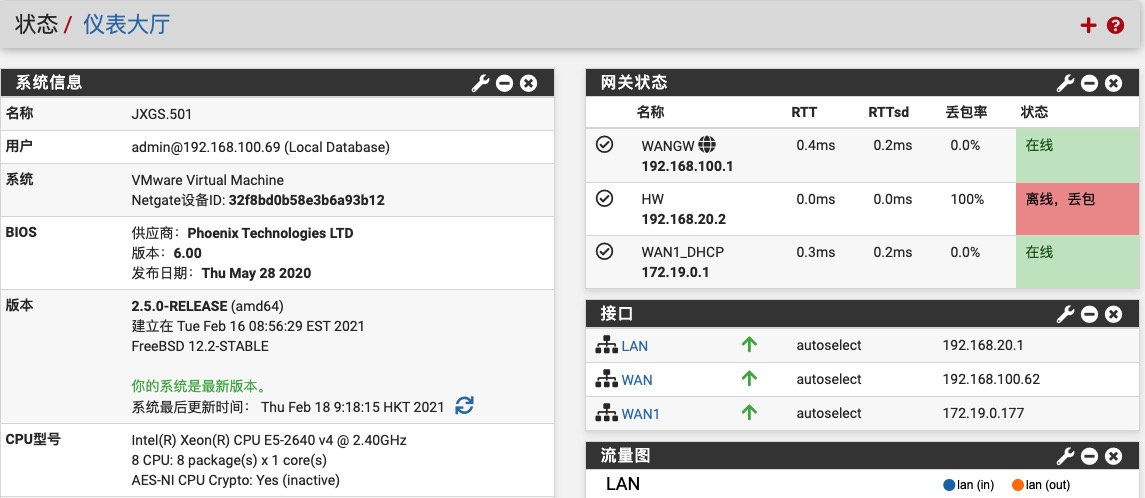Image resolution: width=1145 pixels, height=498 pixels.
Task: Minimize the Interfaces widget
Action: 1090,314
